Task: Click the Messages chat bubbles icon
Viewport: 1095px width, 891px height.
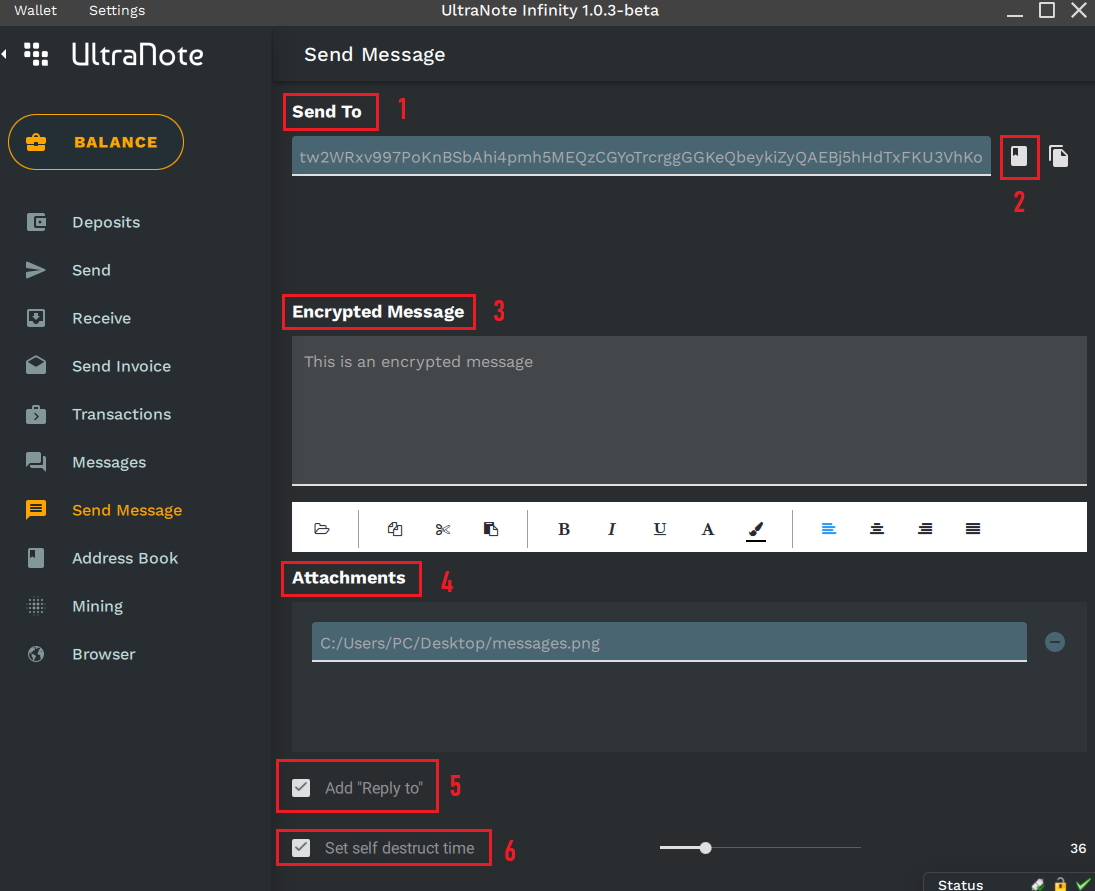Action: tap(36, 462)
